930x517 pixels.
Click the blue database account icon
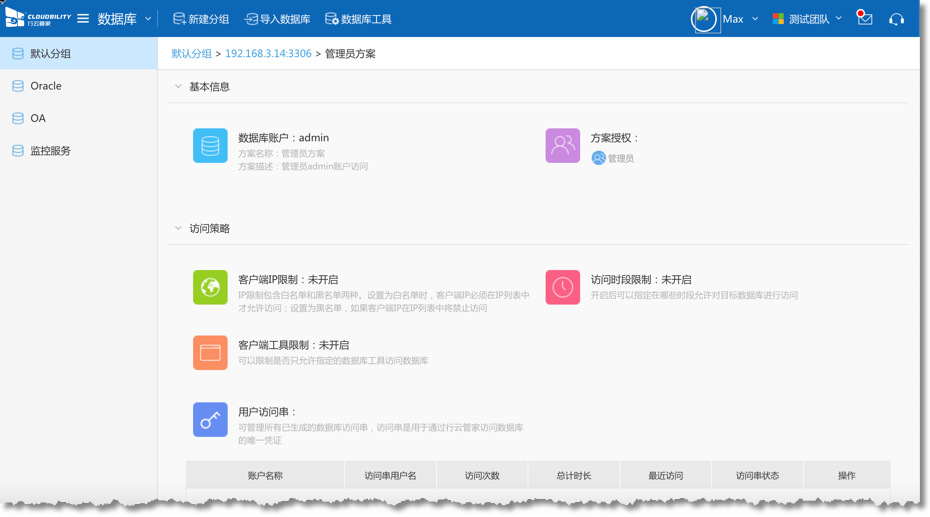coord(210,146)
